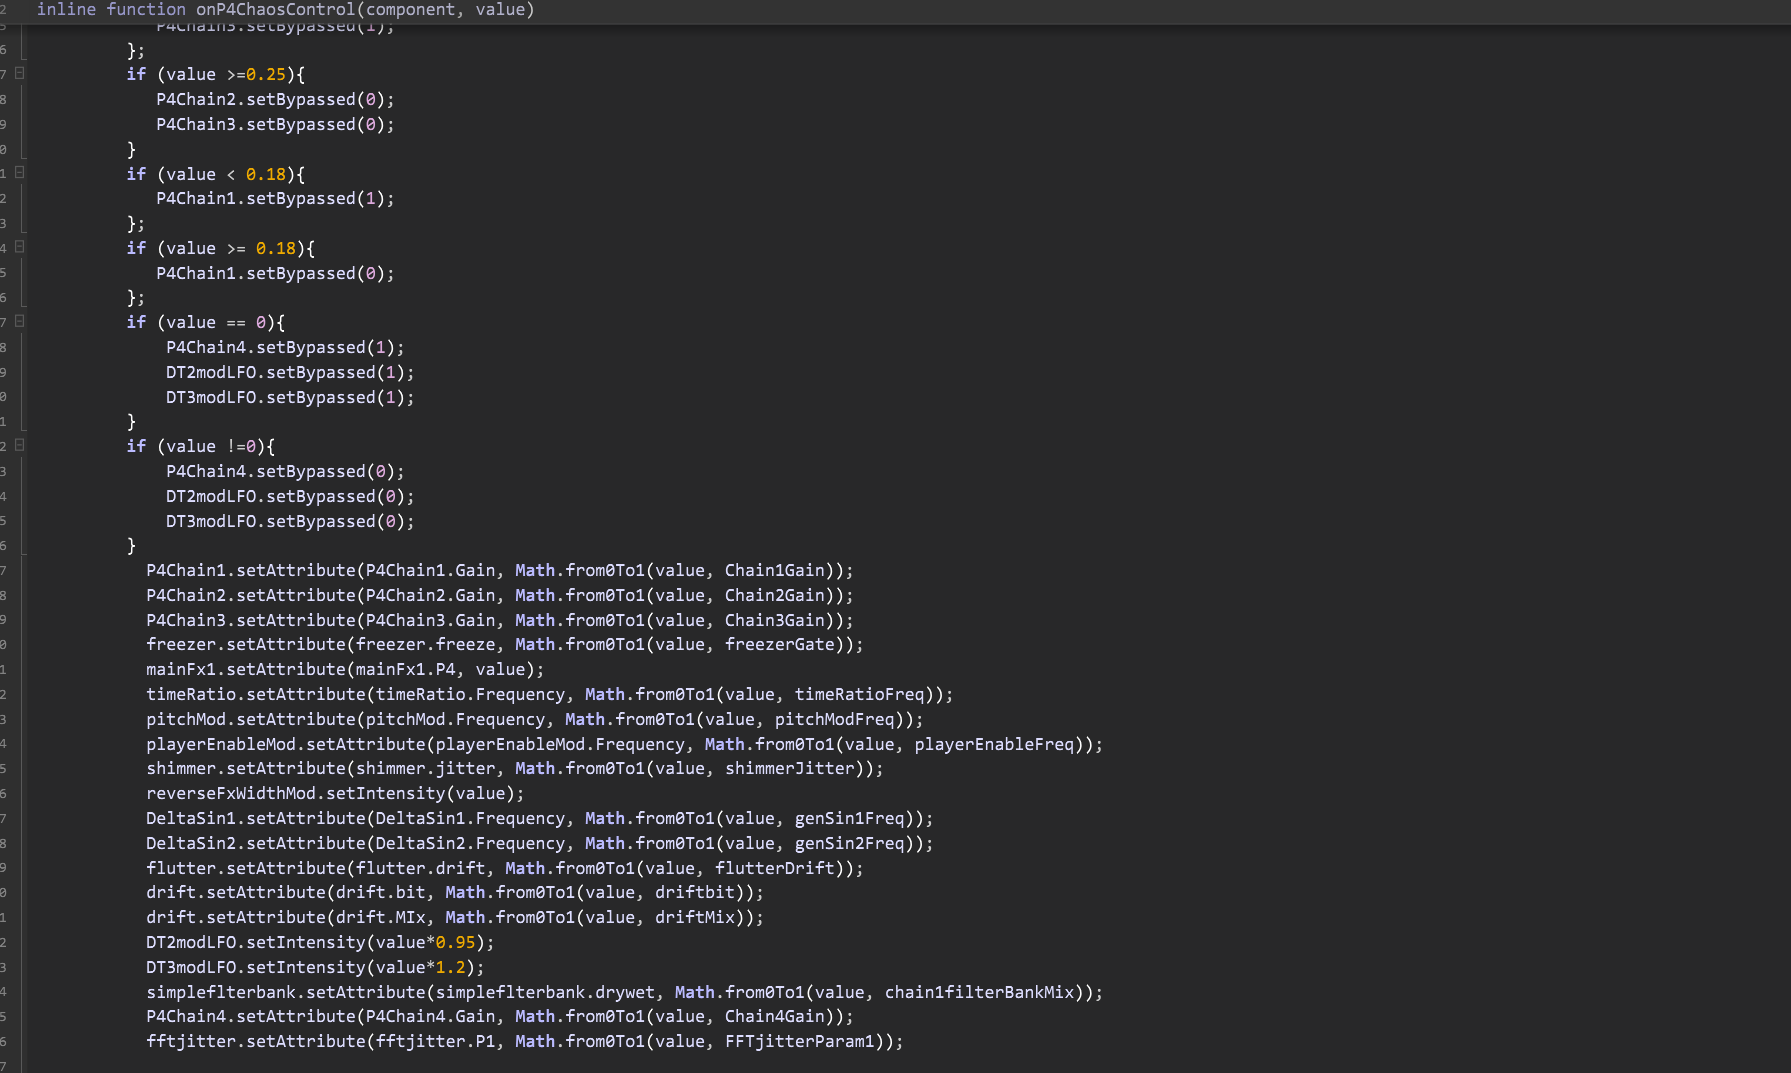Click the simpleflterbank.setAttribute chain1filterBankMix line
1791x1073 pixels.
coord(625,992)
